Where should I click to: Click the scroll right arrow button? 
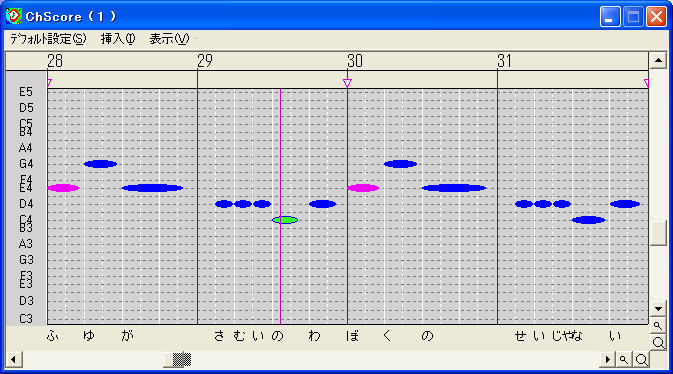pos(607,359)
